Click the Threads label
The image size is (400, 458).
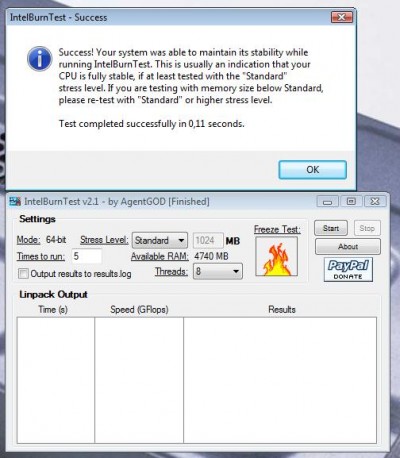point(171,272)
